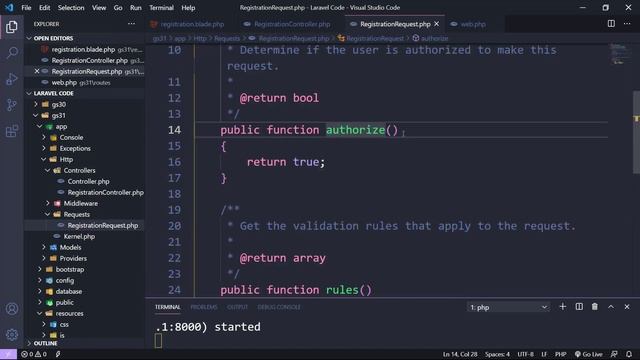Expand the Models folder
Viewport: 640px width, 360px height.
coord(70,247)
